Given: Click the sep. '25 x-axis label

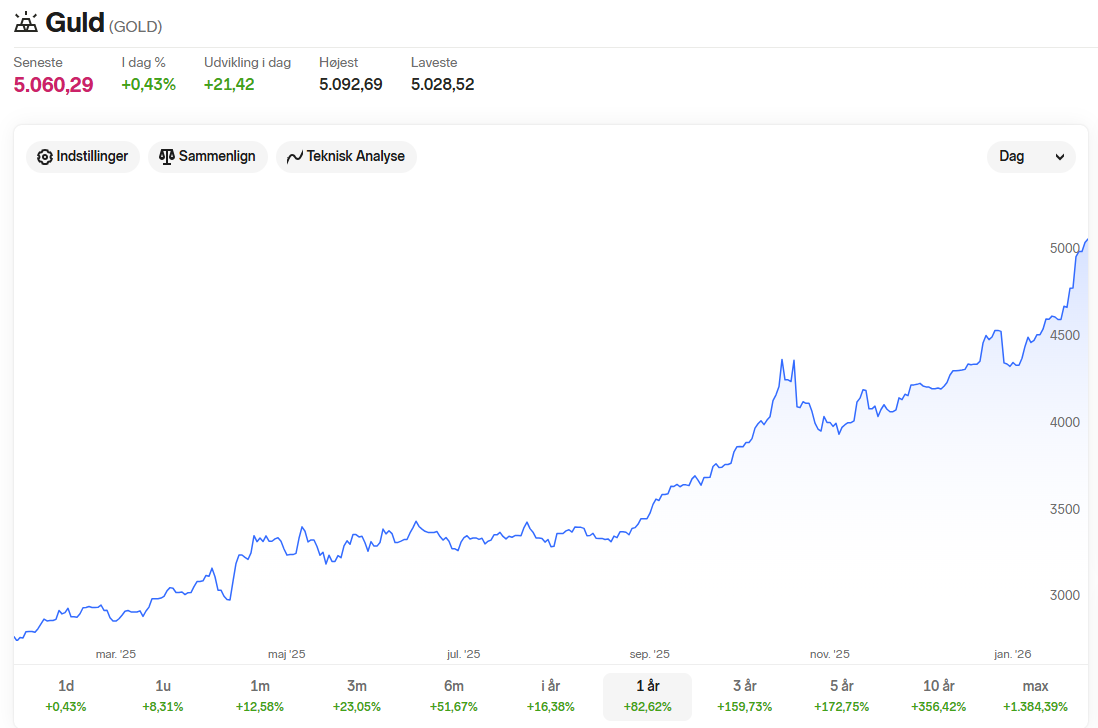Looking at the screenshot, I should pos(649,654).
